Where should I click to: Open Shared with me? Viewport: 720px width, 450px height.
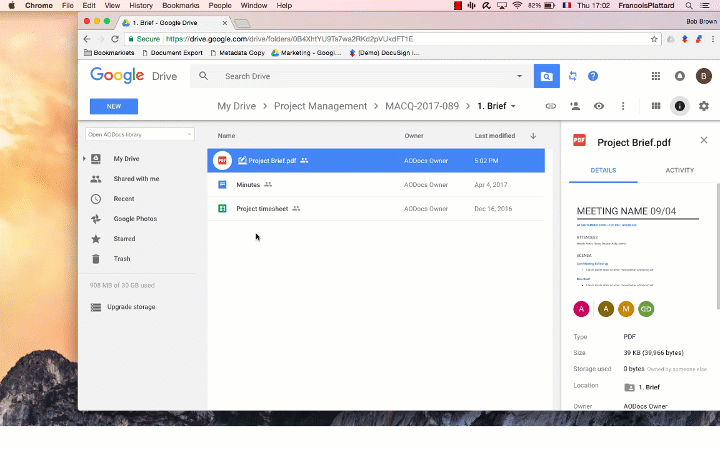click(x=136, y=179)
